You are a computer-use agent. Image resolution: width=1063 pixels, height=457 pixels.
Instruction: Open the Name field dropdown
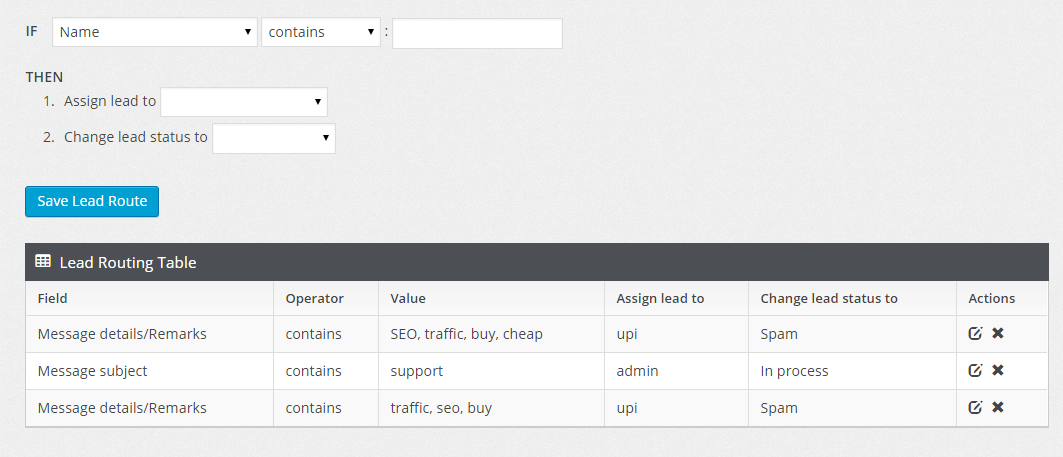[x=155, y=32]
